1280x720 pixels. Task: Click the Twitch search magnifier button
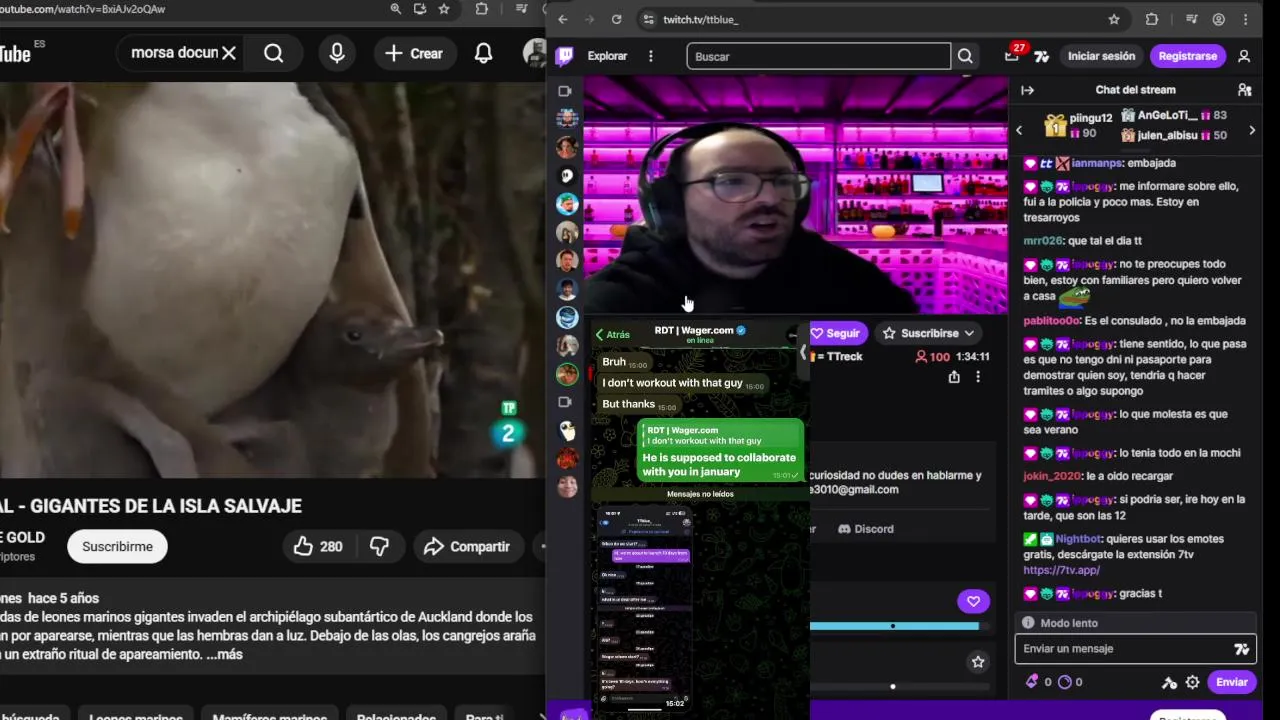(965, 56)
